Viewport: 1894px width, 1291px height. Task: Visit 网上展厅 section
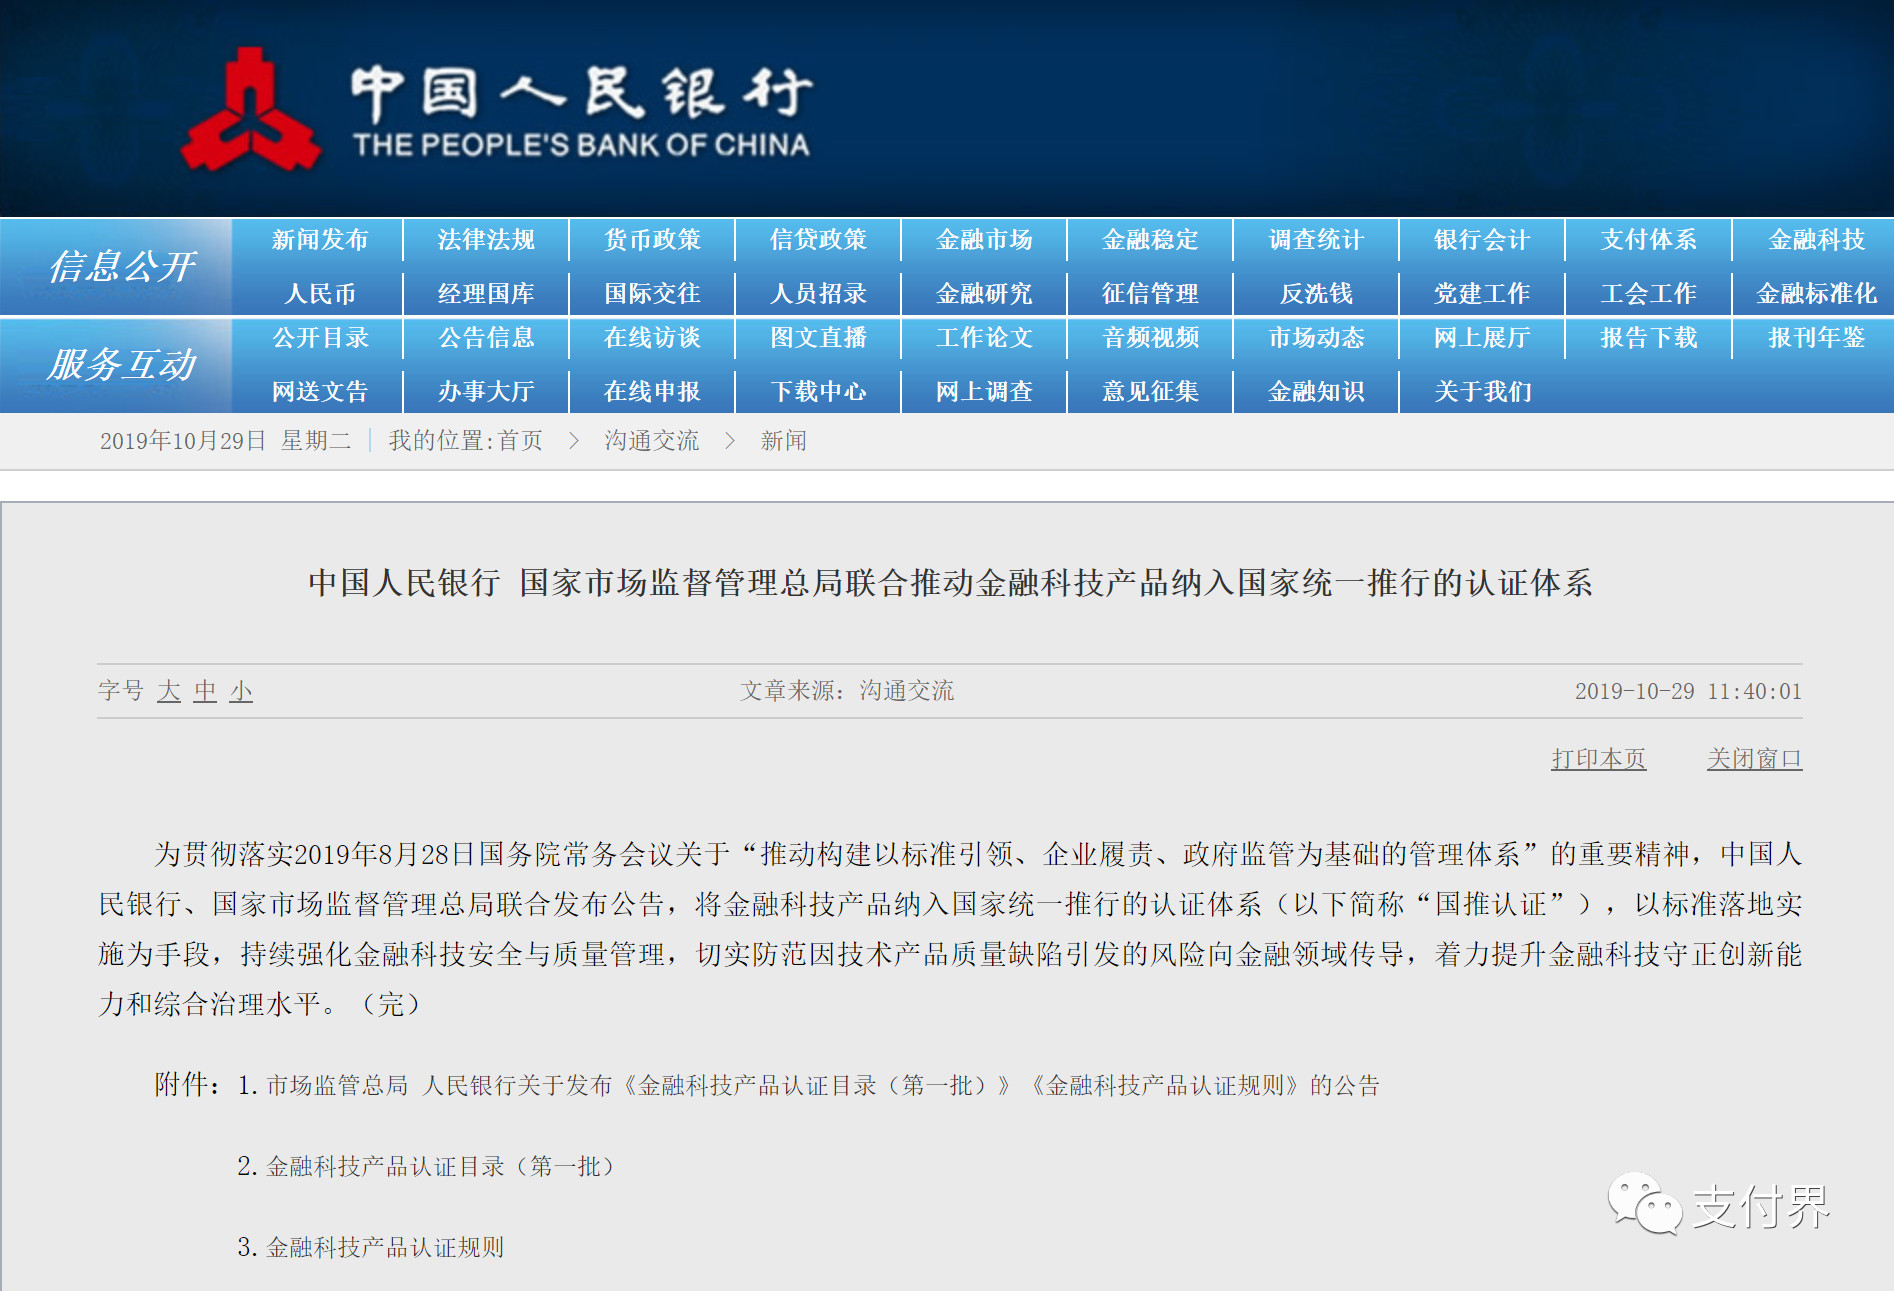1482,338
